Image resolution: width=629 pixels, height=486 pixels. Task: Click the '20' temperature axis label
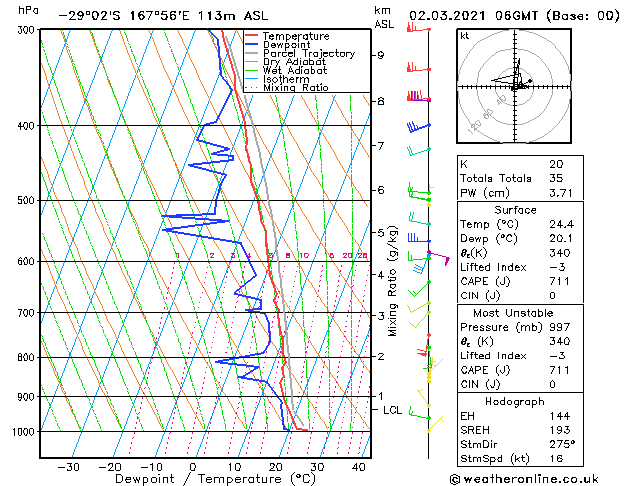coord(276,467)
